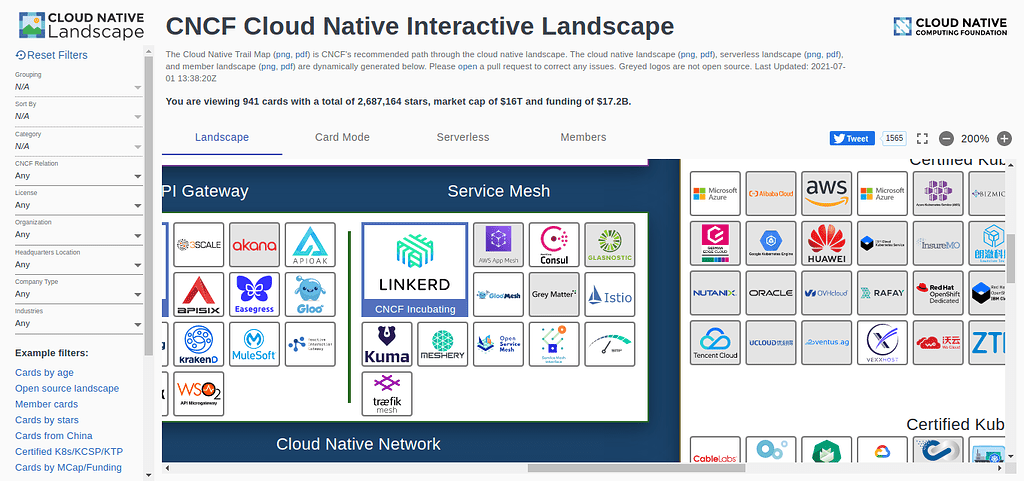Open the Traefik Mesh card

[387, 394]
